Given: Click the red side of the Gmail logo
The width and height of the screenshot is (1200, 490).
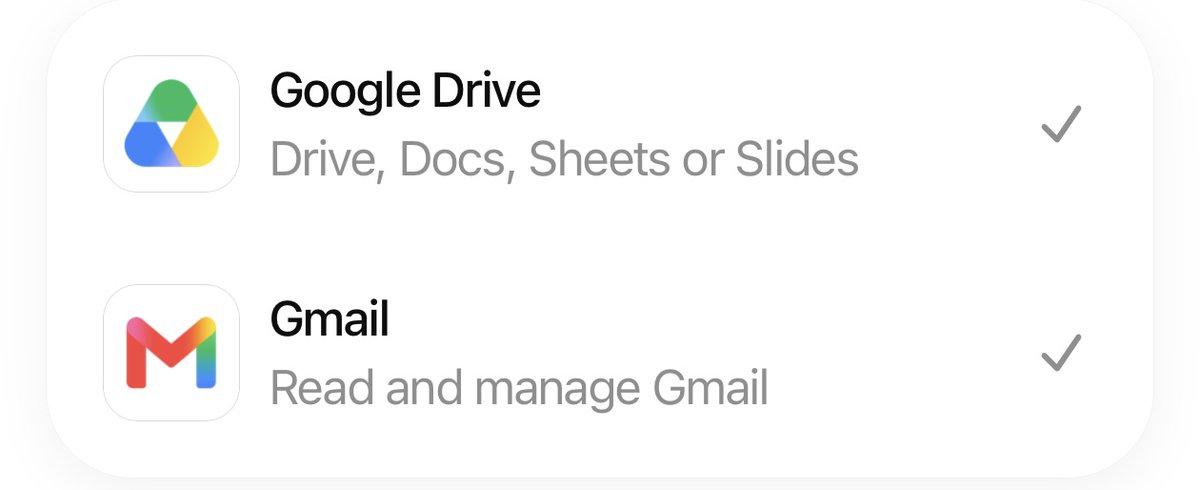Looking at the screenshot, I should click(136, 353).
